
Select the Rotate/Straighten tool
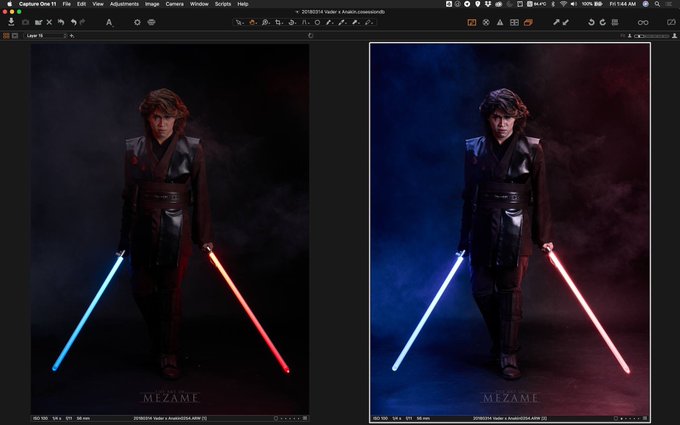click(x=292, y=22)
